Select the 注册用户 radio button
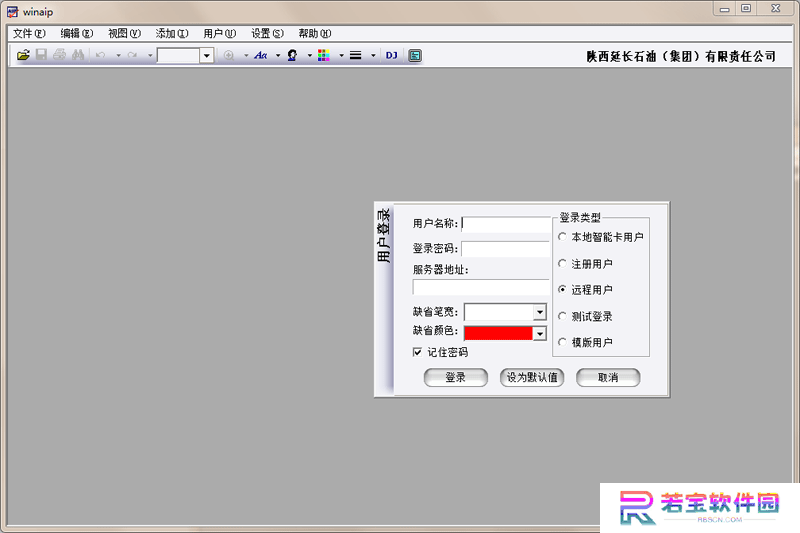Screen dimensions: 800x533 pyautogui.click(x=562, y=264)
